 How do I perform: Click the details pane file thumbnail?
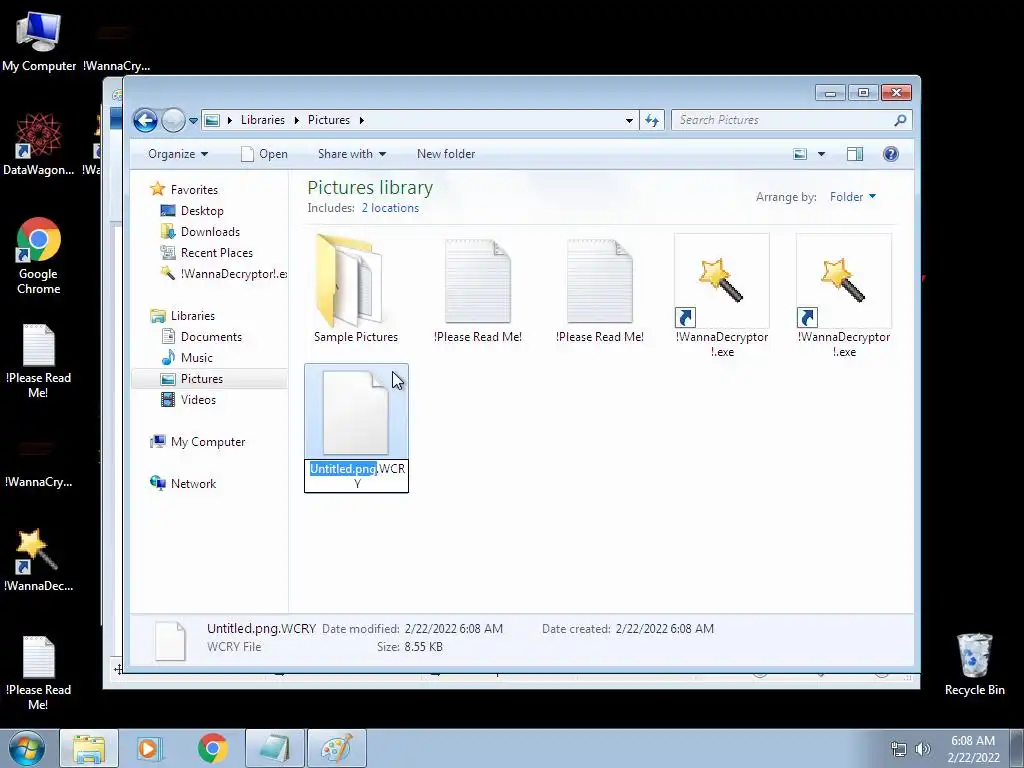(x=170, y=641)
